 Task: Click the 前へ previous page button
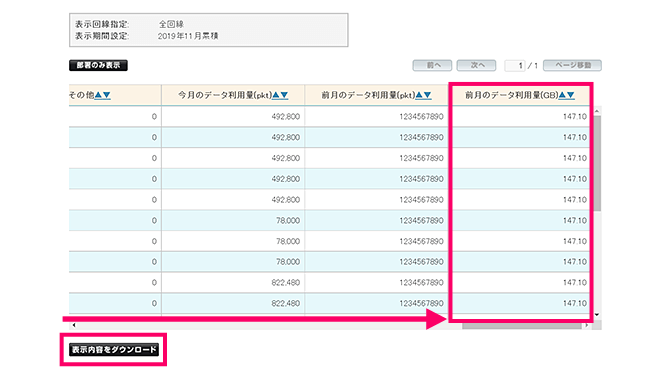(432, 65)
